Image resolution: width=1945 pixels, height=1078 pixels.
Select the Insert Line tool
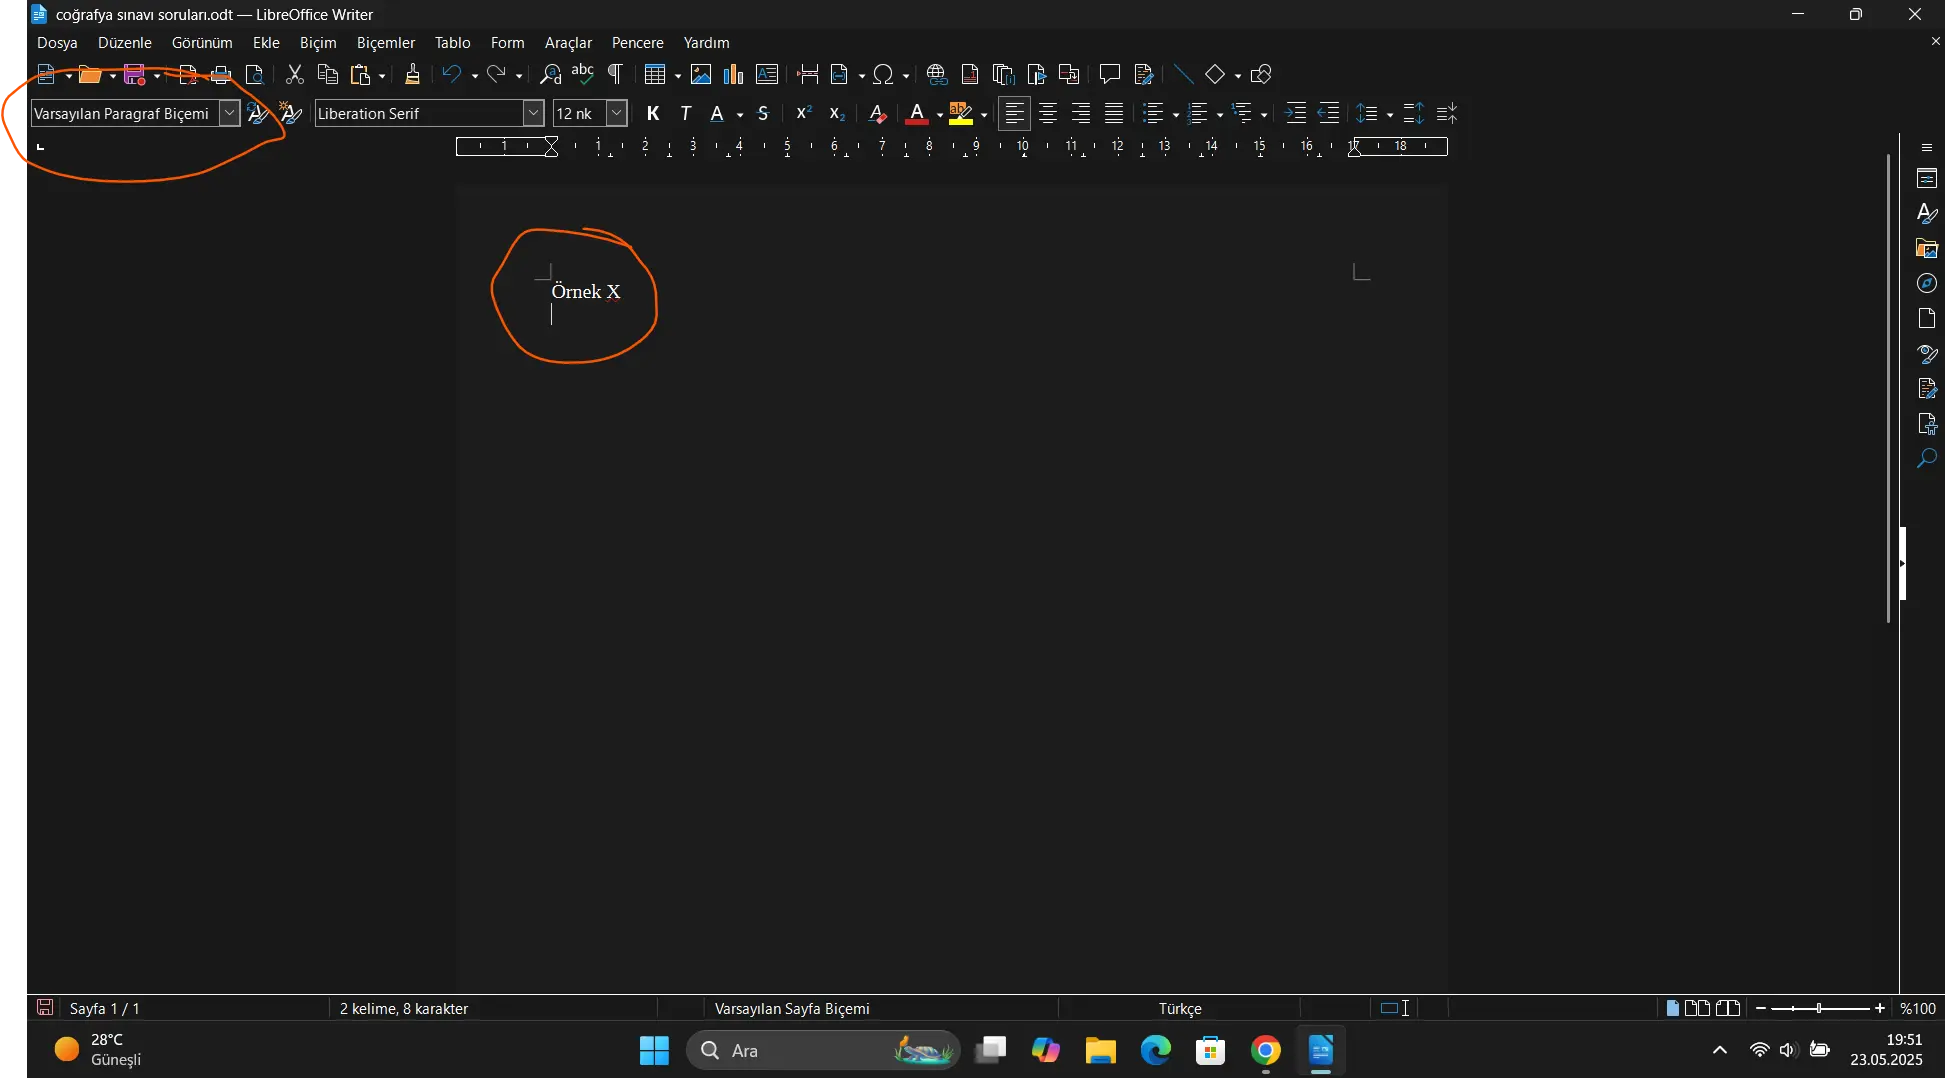1183,74
